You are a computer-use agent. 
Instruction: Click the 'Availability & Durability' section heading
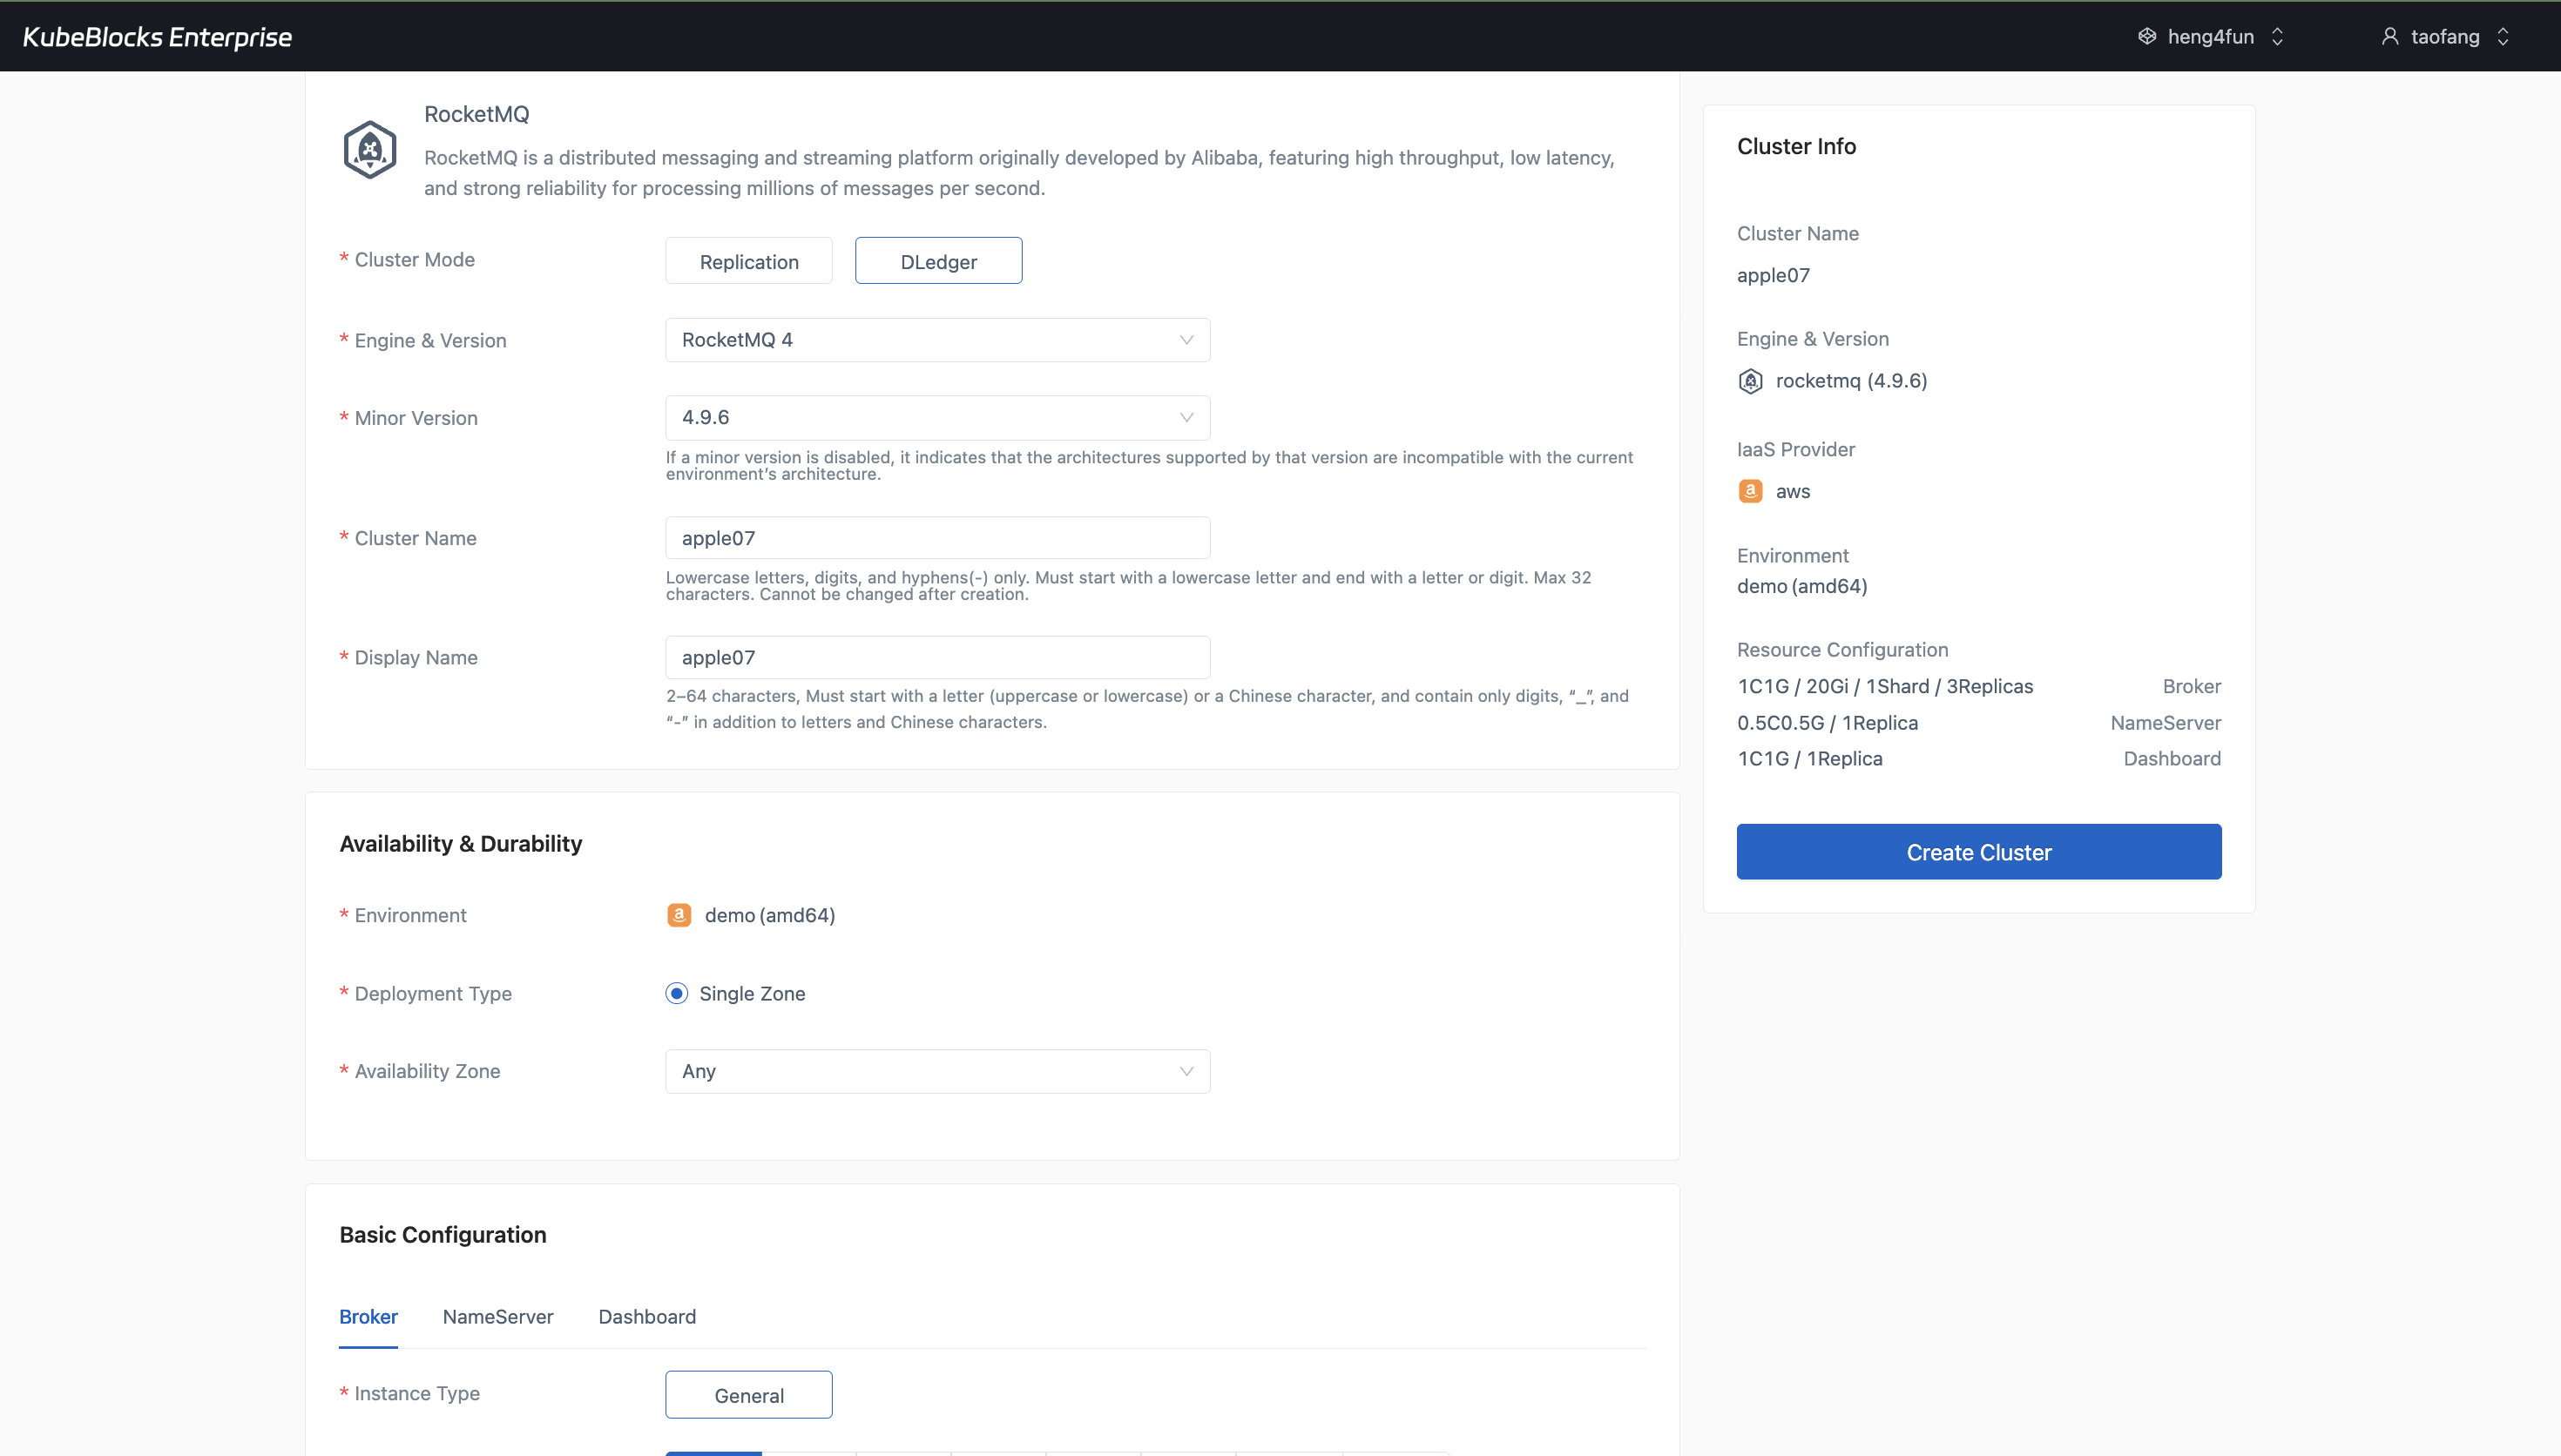[x=460, y=844]
